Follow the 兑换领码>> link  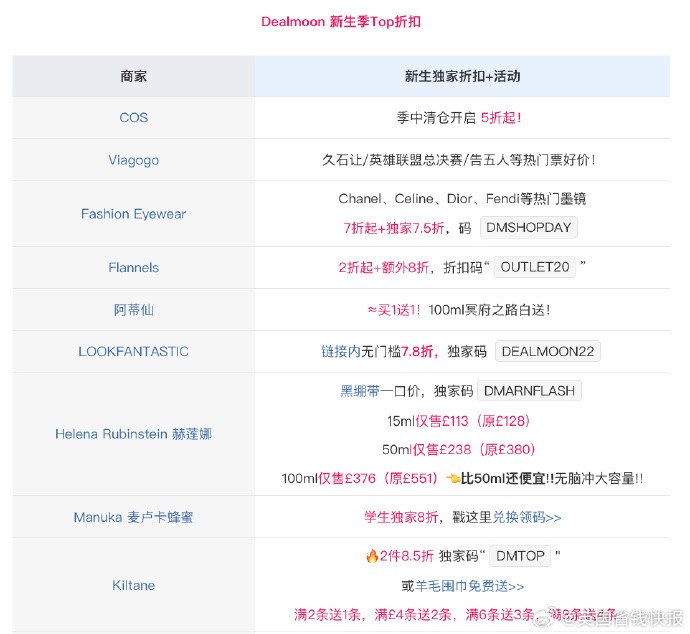point(527,517)
